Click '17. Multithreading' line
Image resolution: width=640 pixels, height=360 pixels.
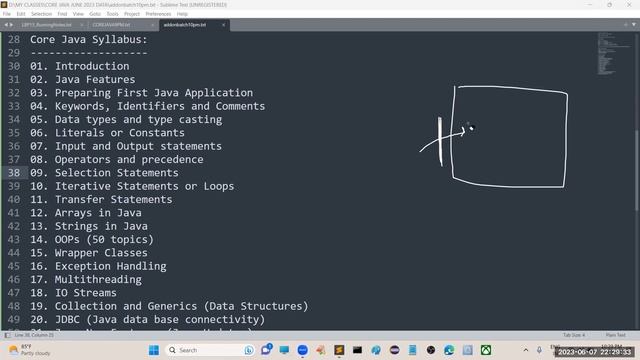click(x=86, y=280)
